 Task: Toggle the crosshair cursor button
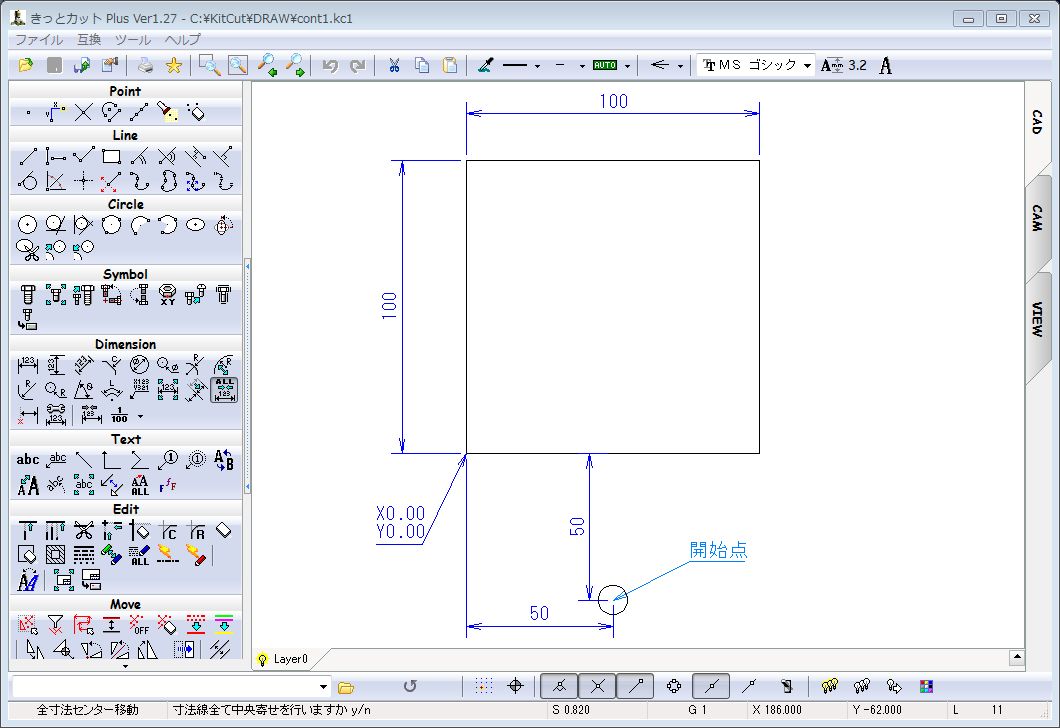(515, 686)
